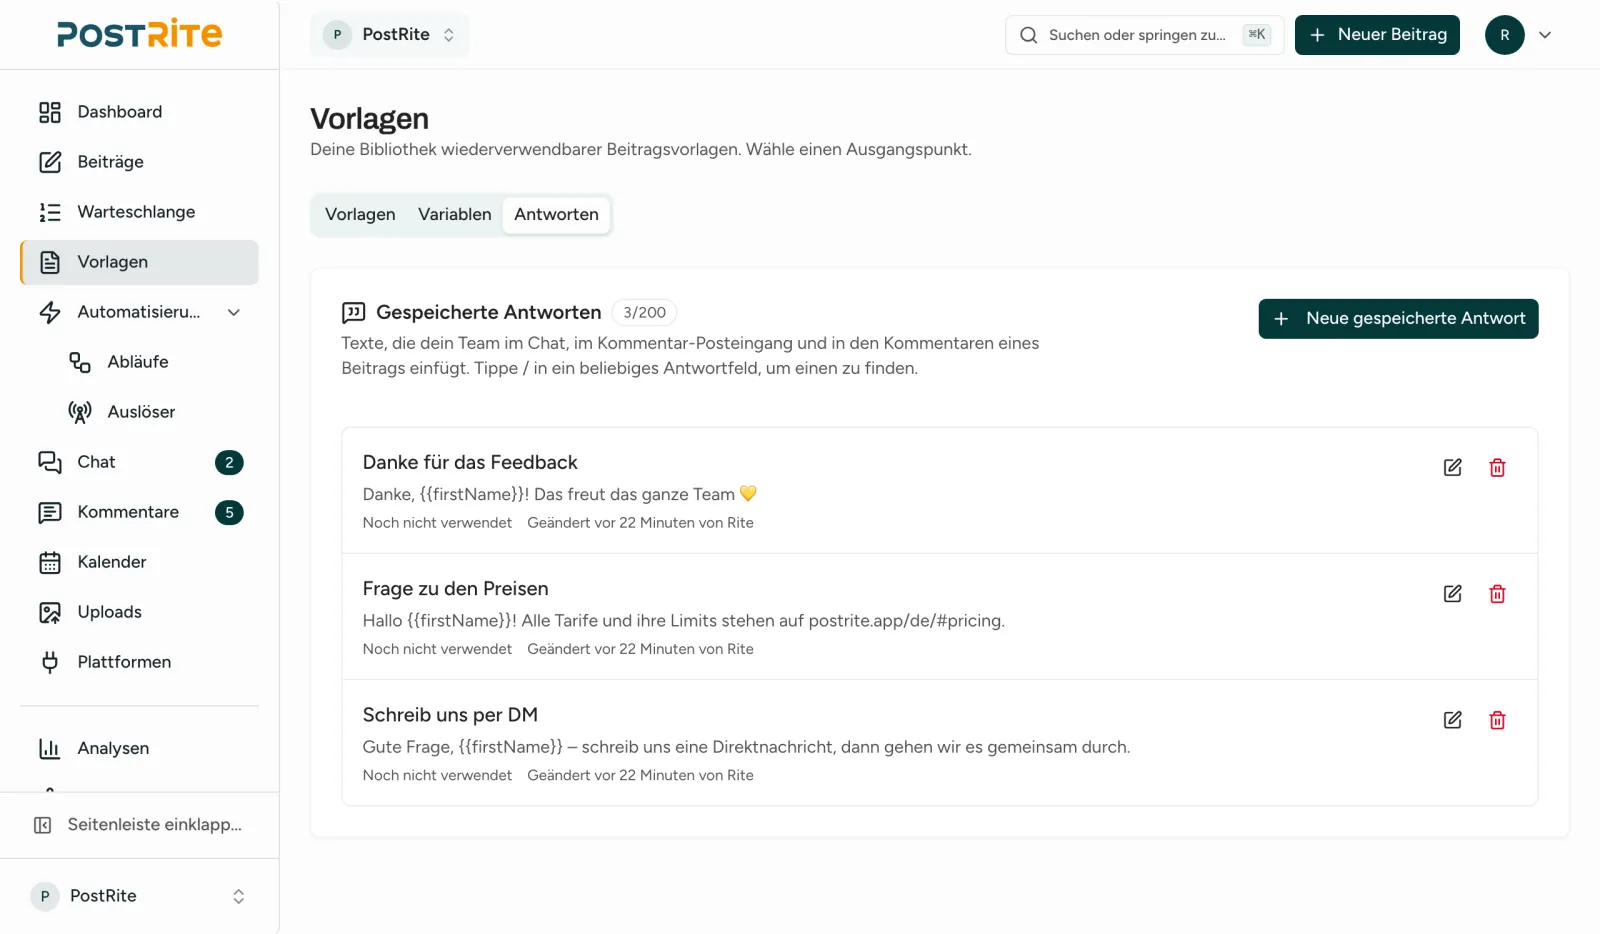Open the user menu chevron next to avatar
Image resolution: width=1600 pixels, height=934 pixels.
[x=1545, y=35]
